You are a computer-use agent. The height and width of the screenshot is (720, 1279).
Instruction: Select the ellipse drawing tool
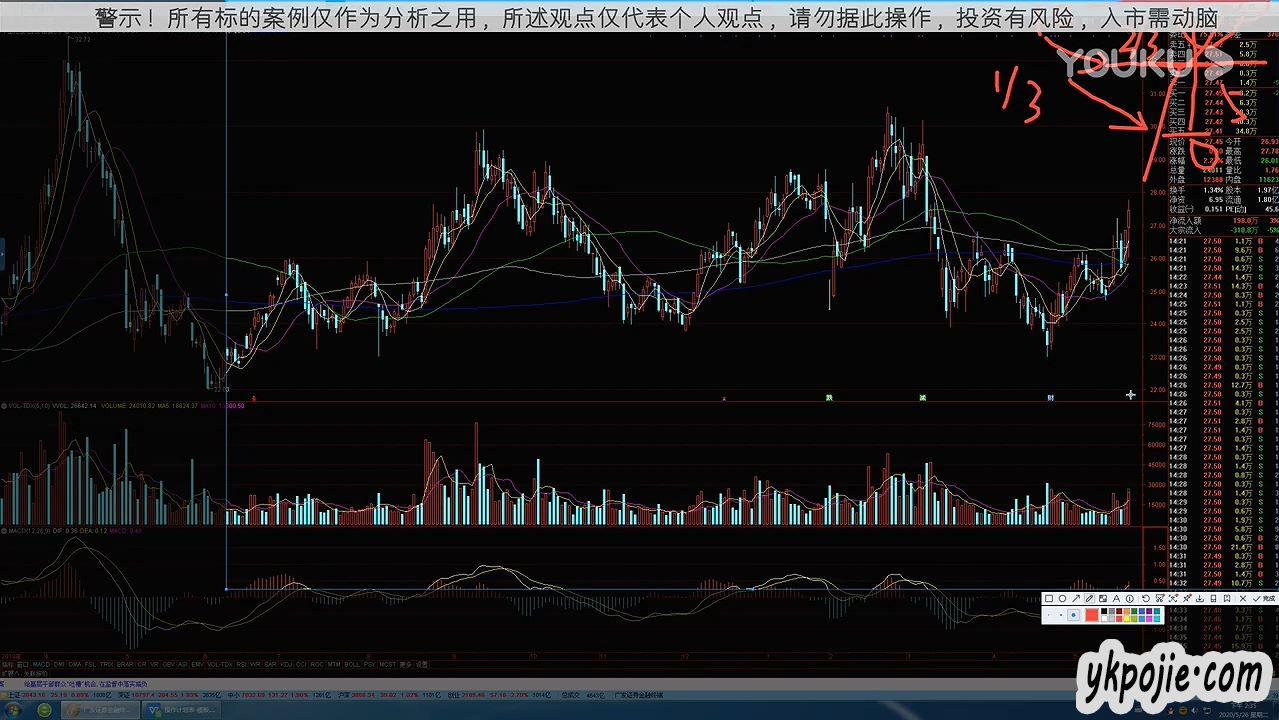coord(1062,599)
